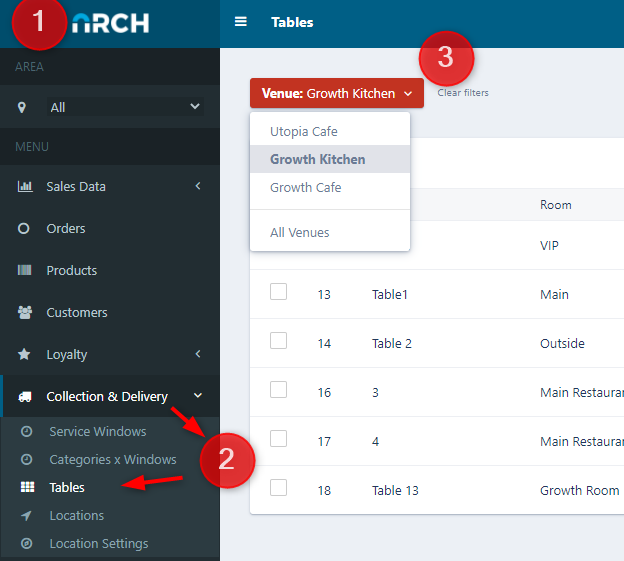Select the checkbox for Table 2 row
The image size is (624, 561).
pyautogui.click(x=278, y=341)
